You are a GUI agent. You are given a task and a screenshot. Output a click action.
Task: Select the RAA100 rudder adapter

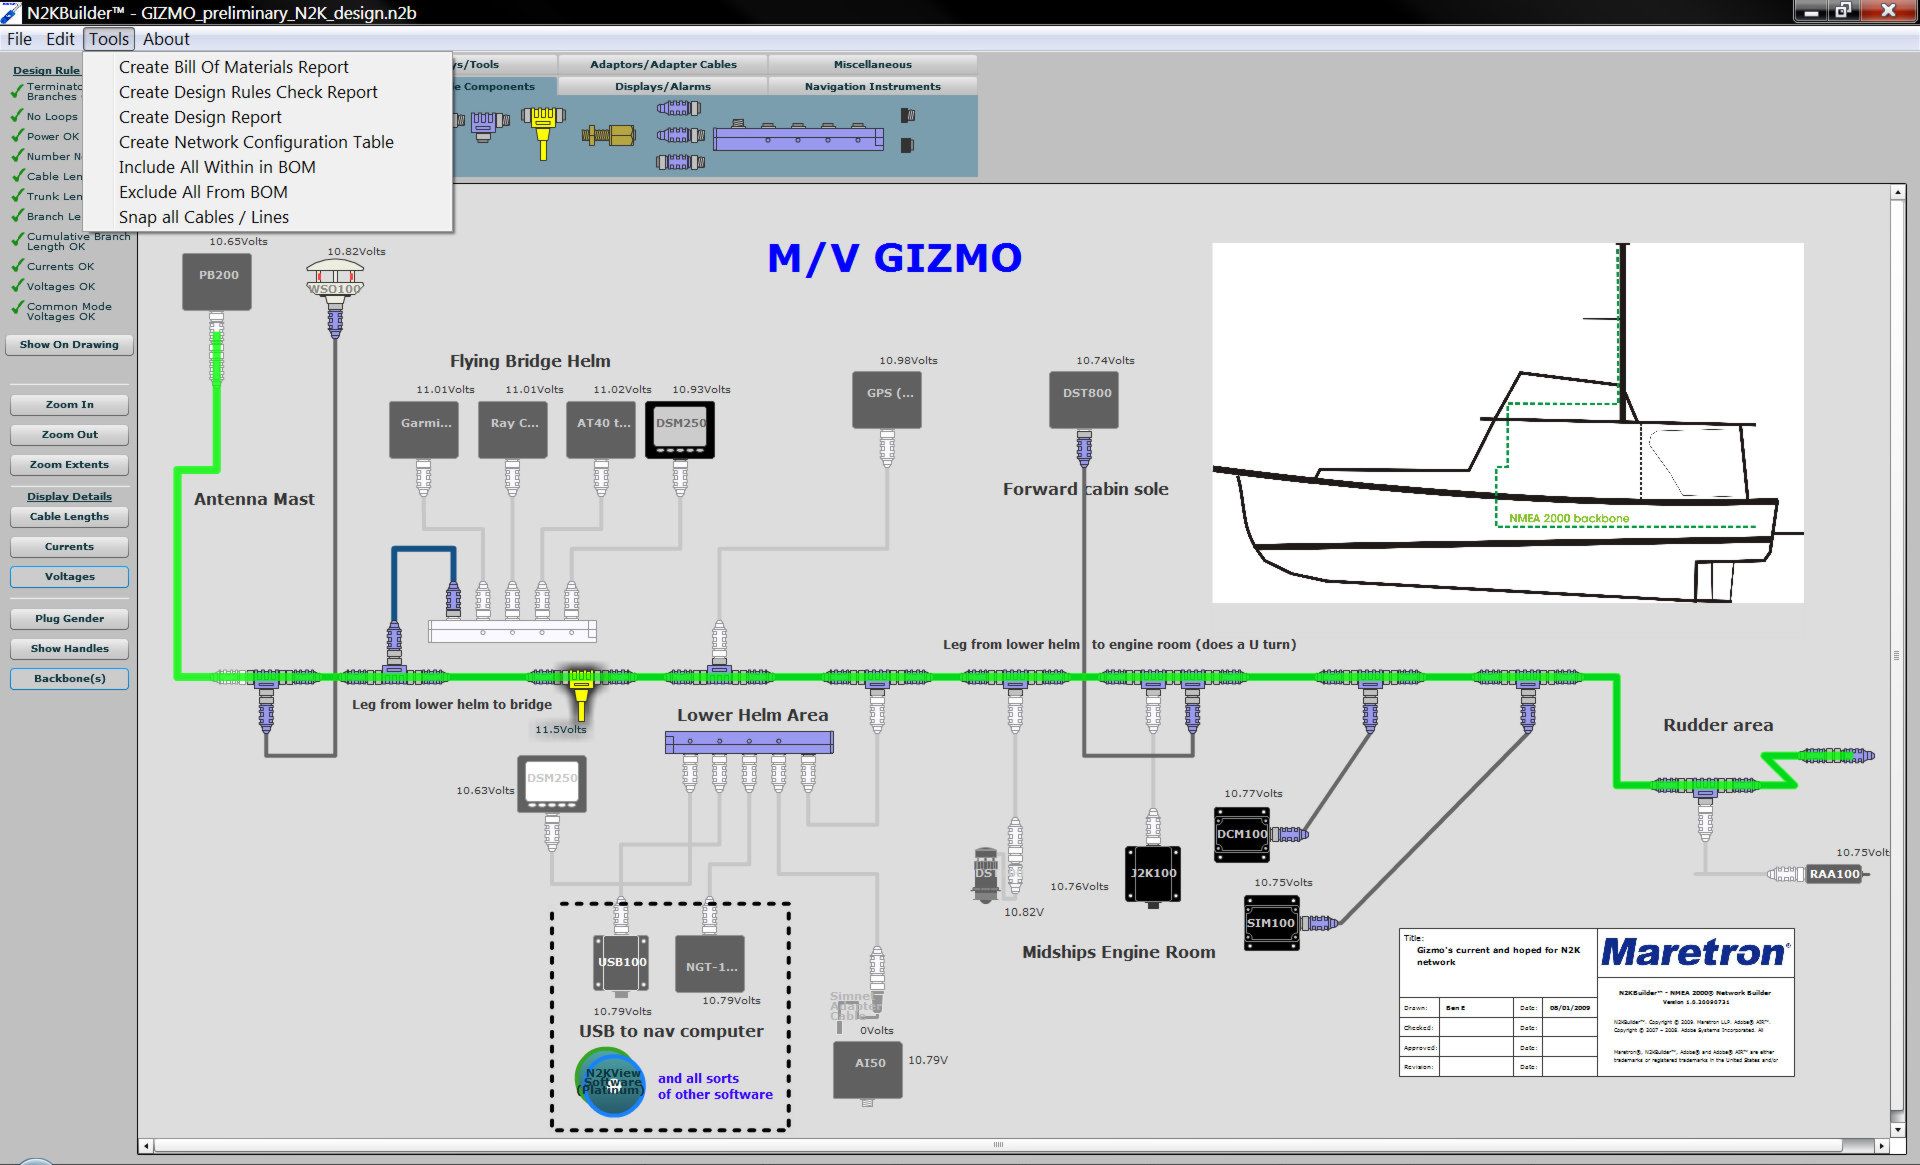(1834, 874)
